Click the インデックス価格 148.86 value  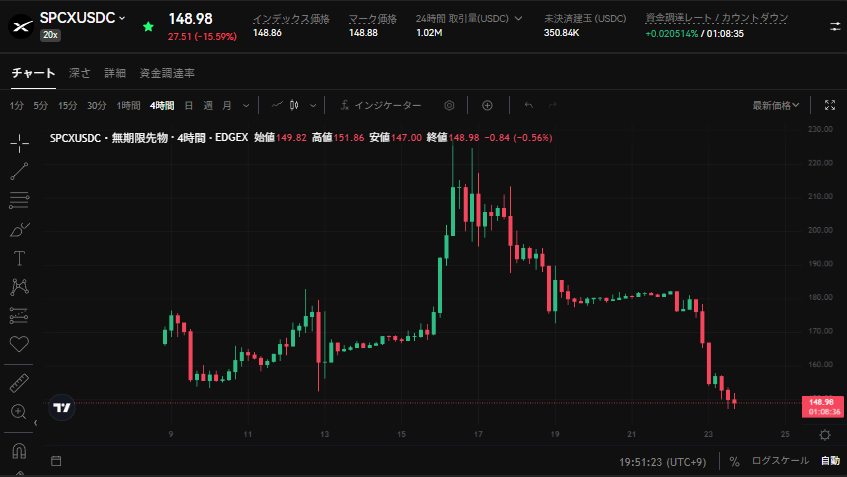tap(267, 33)
